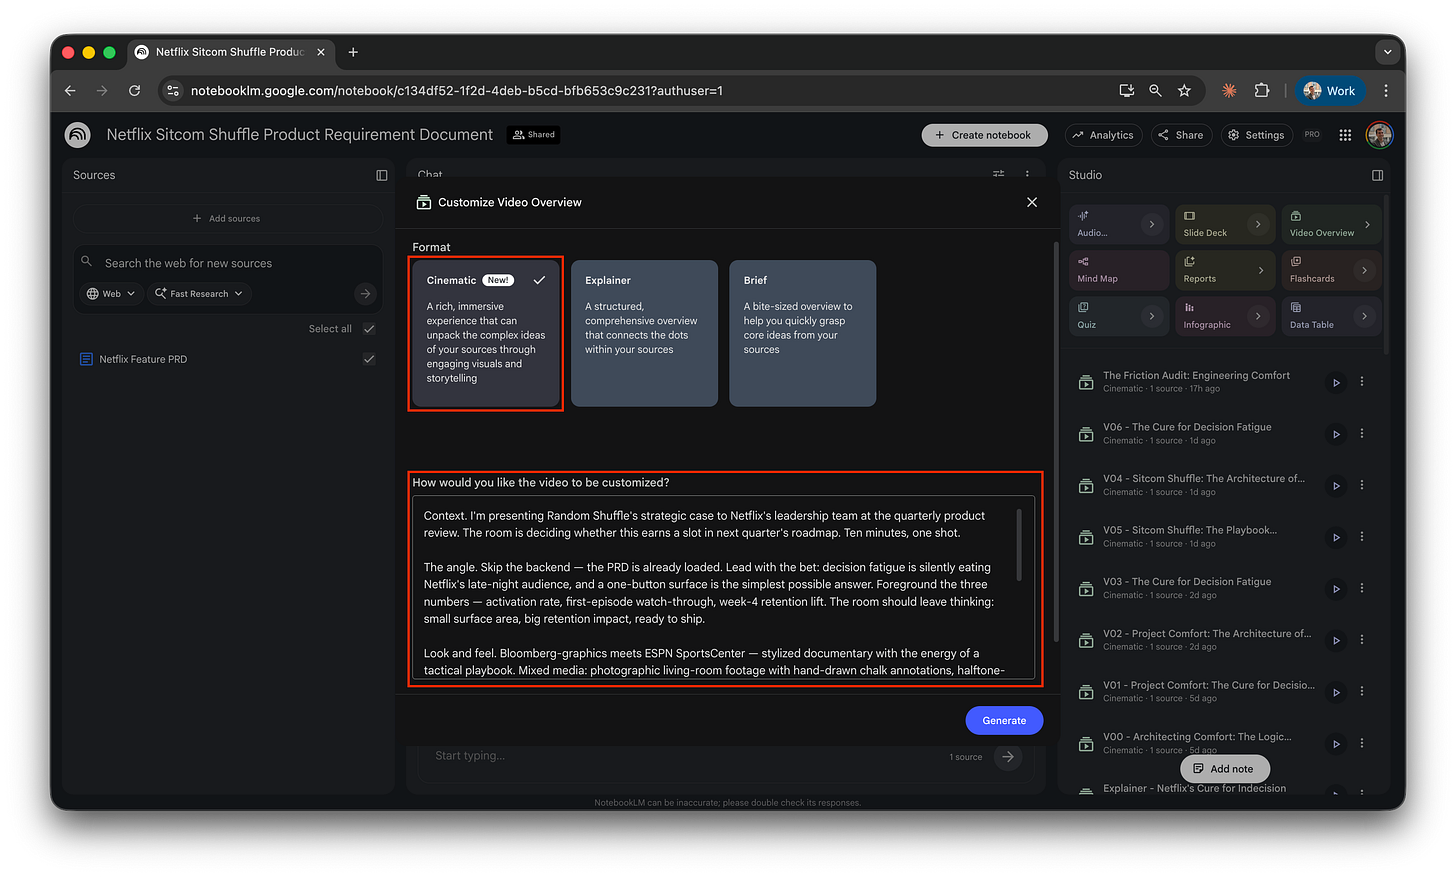Screen dimensions: 1456x877
Task: Click the user profile avatar
Action: pos(1379,135)
